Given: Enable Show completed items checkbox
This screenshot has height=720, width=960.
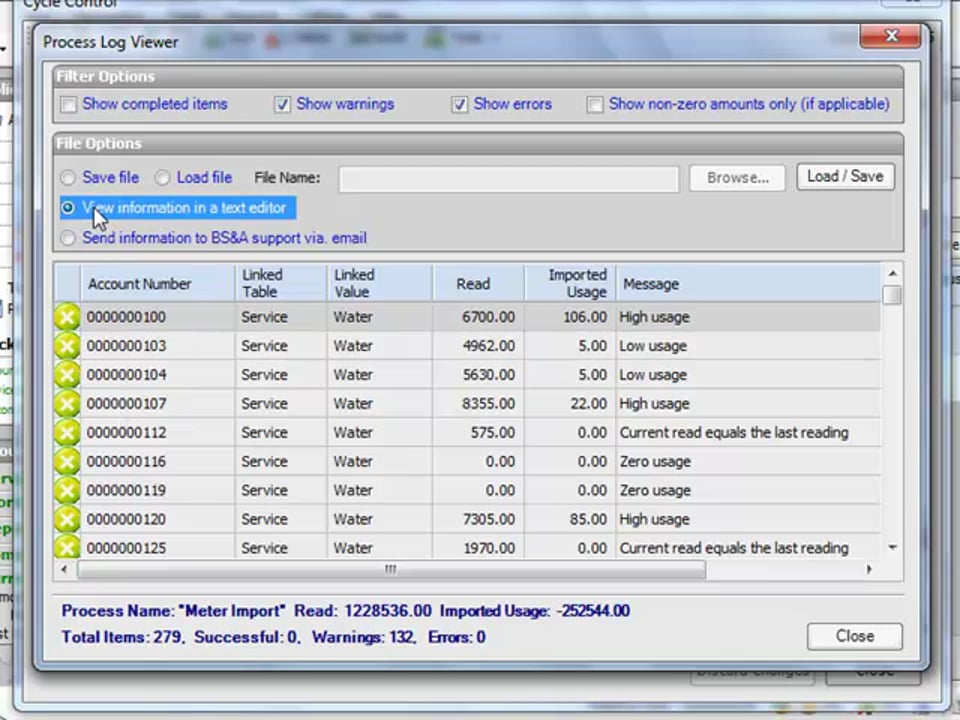Looking at the screenshot, I should [x=69, y=105].
